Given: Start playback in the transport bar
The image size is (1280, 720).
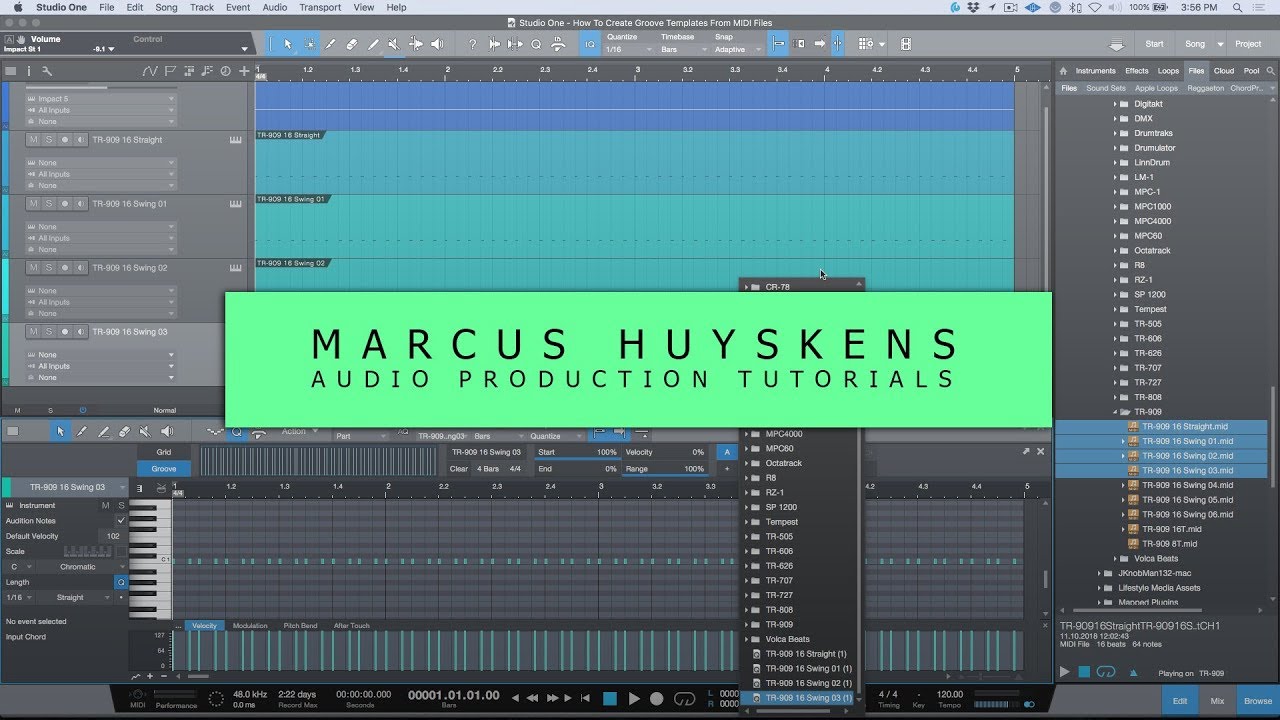Looking at the screenshot, I should (x=634, y=699).
